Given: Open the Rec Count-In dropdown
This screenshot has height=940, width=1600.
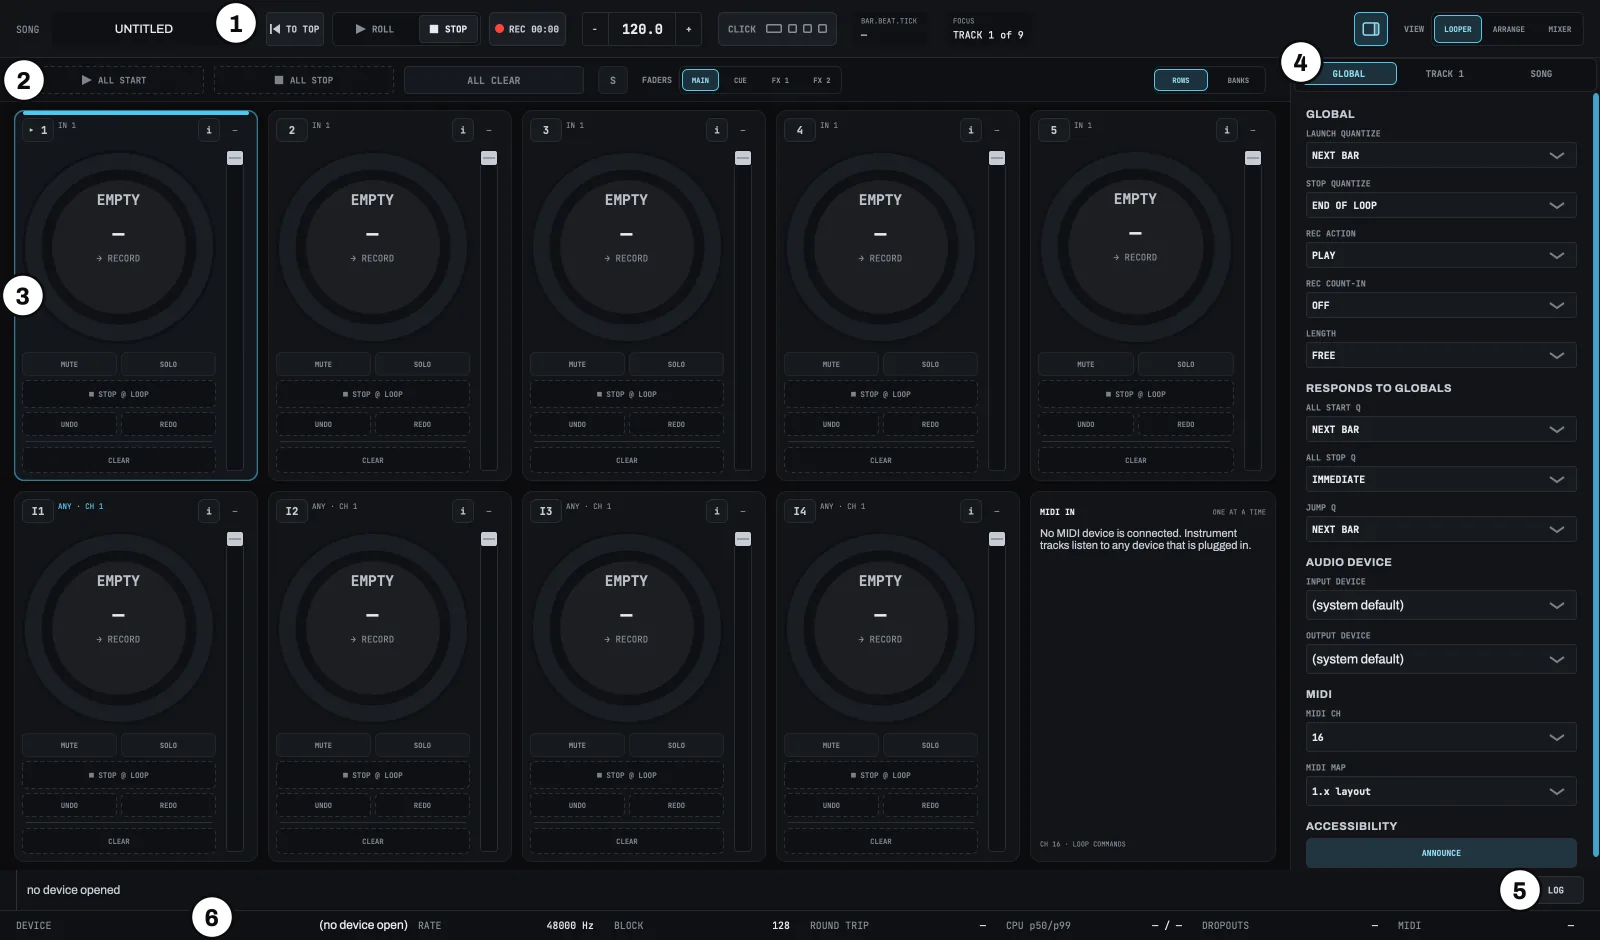Looking at the screenshot, I should [x=1441, y=305].
